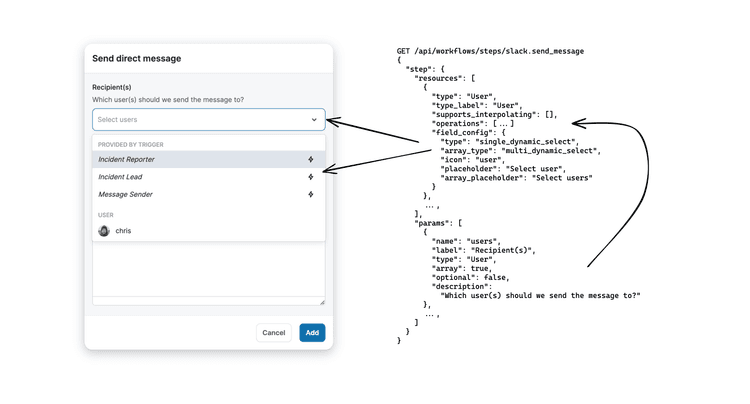Click the chevron arrow in Select users
The image size is (750, 404).
(x=314, y=120)
